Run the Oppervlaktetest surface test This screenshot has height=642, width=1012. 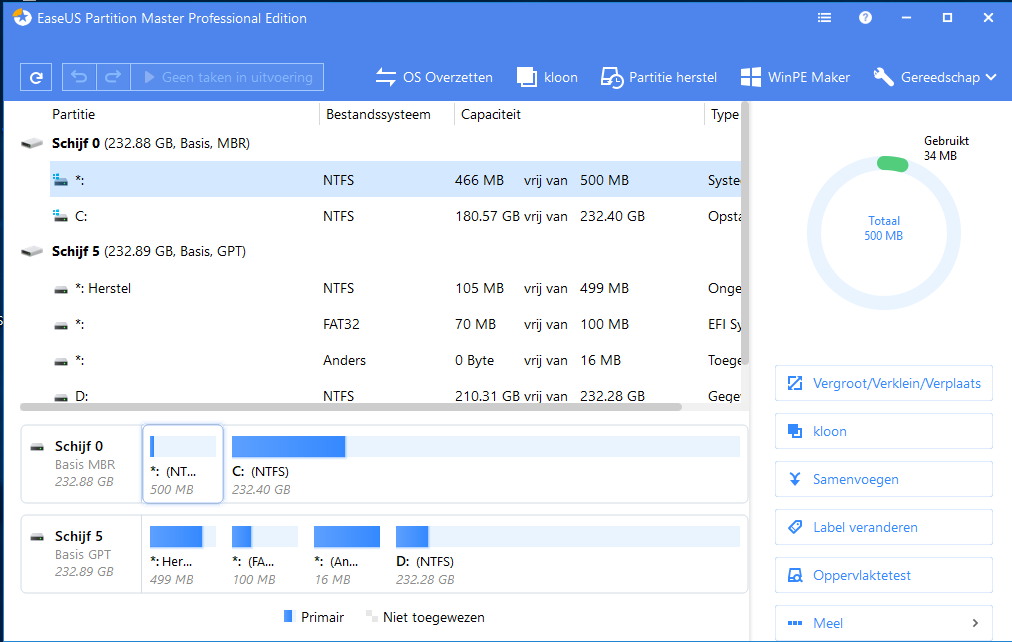pyautogui.click(x=884, y=575)
